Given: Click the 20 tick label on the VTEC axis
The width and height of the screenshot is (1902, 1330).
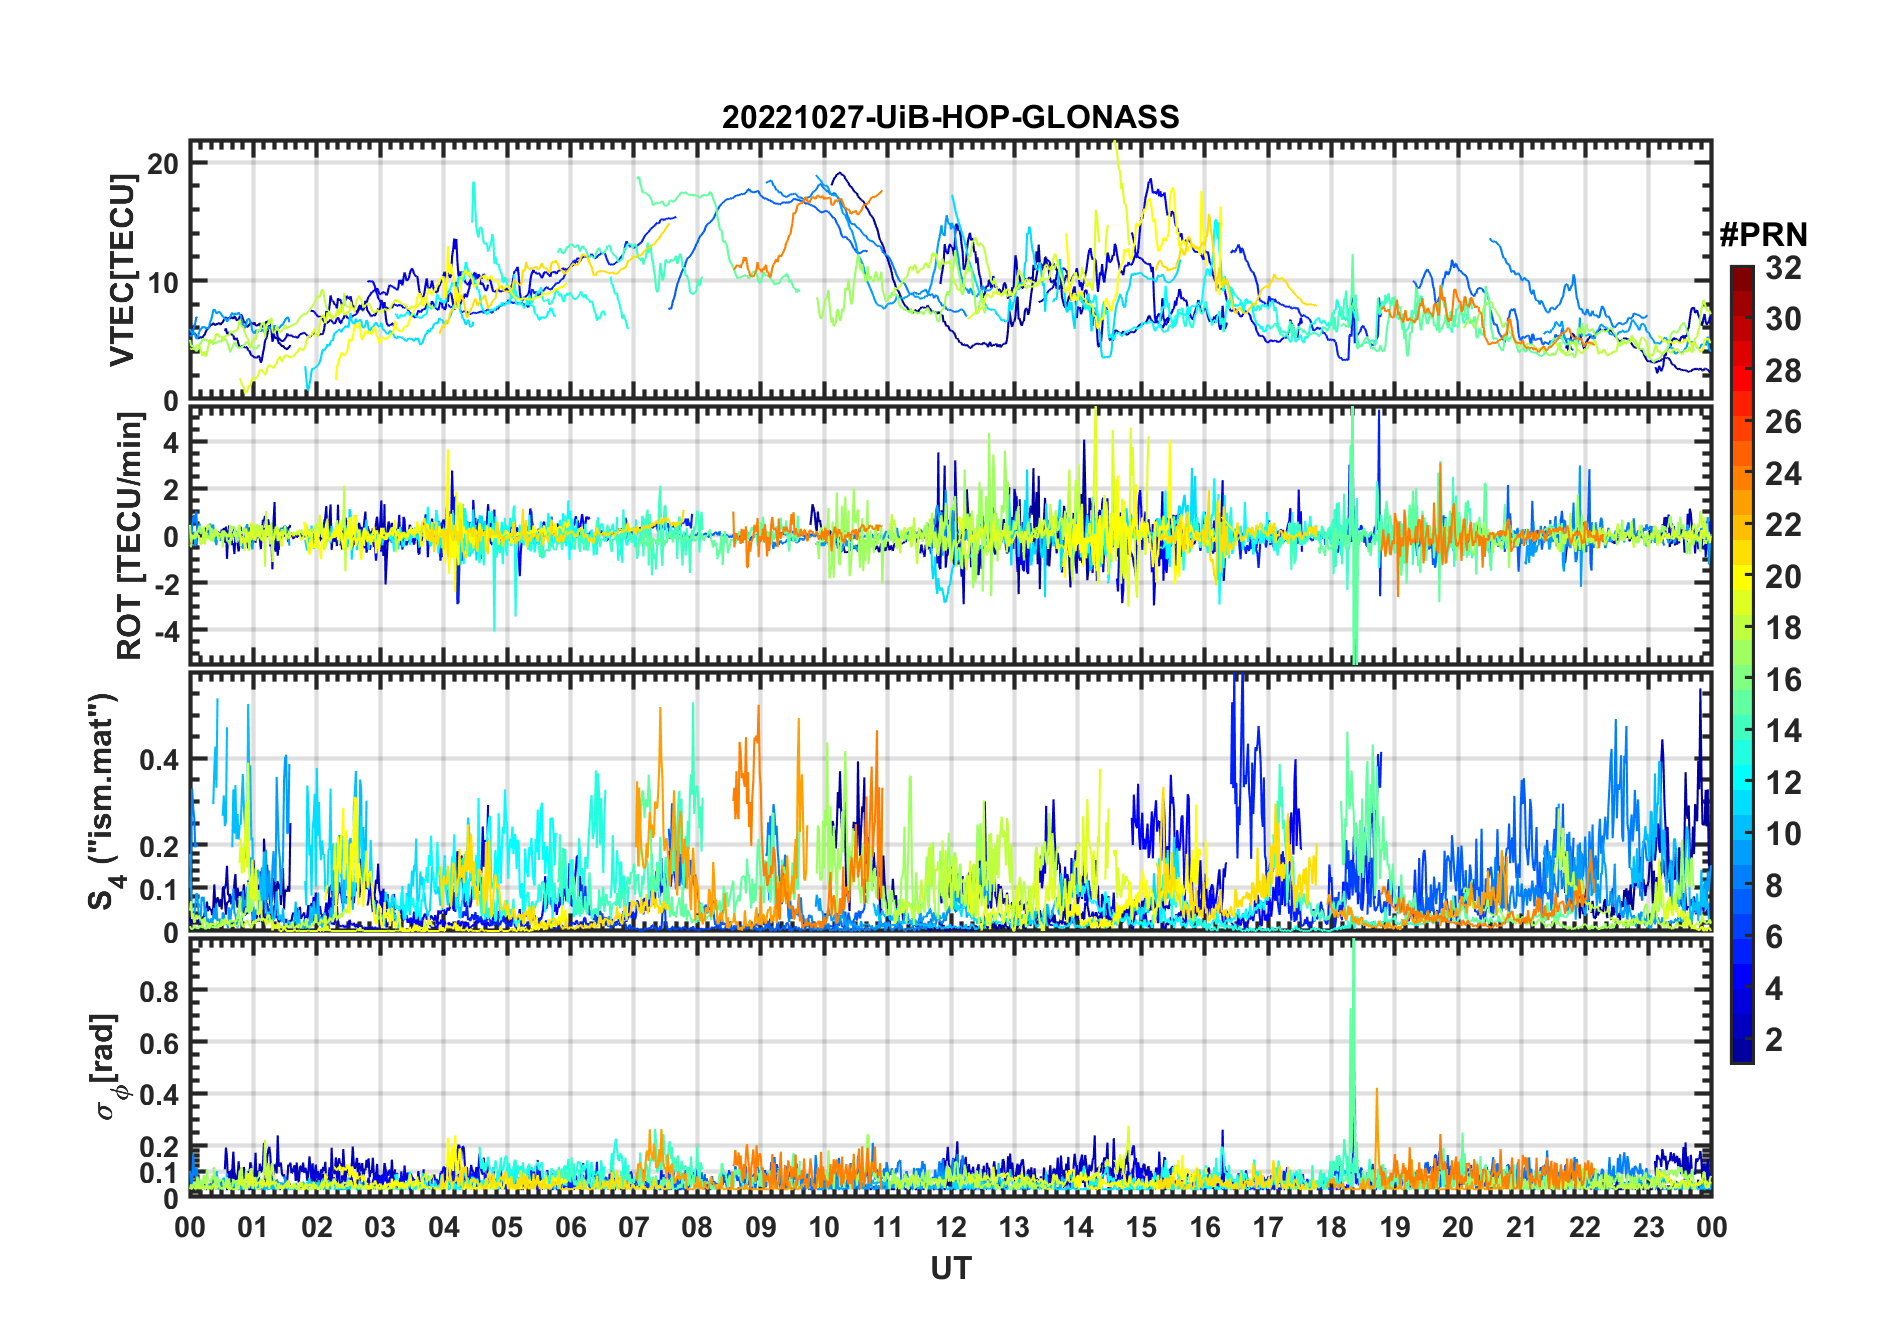Looking at the screenshot, I should (x=163, y=164).
